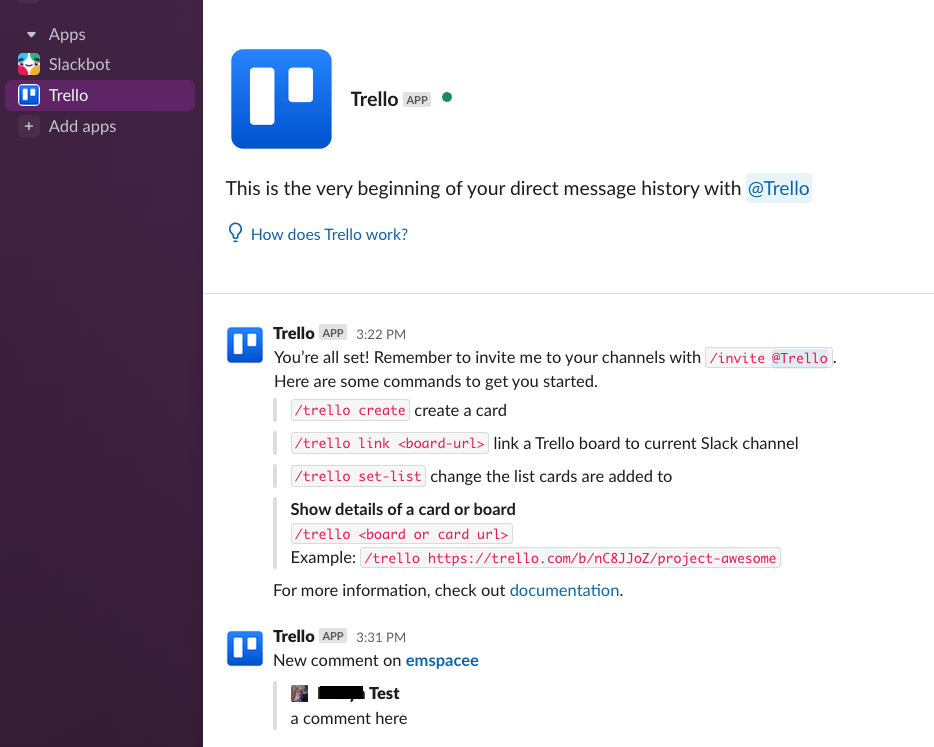Click the /trello set-list command
Screen dimensions: 934x747
[x=358, y=476]
